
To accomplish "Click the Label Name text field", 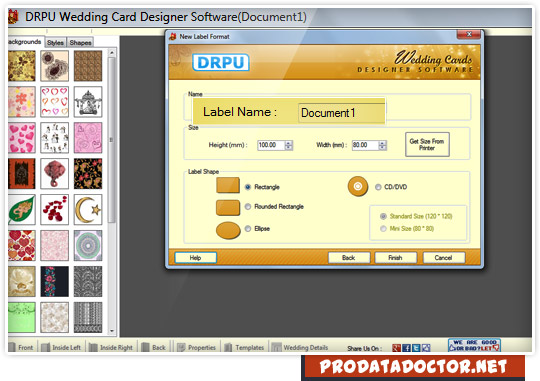I will click(x=341, y=113).
